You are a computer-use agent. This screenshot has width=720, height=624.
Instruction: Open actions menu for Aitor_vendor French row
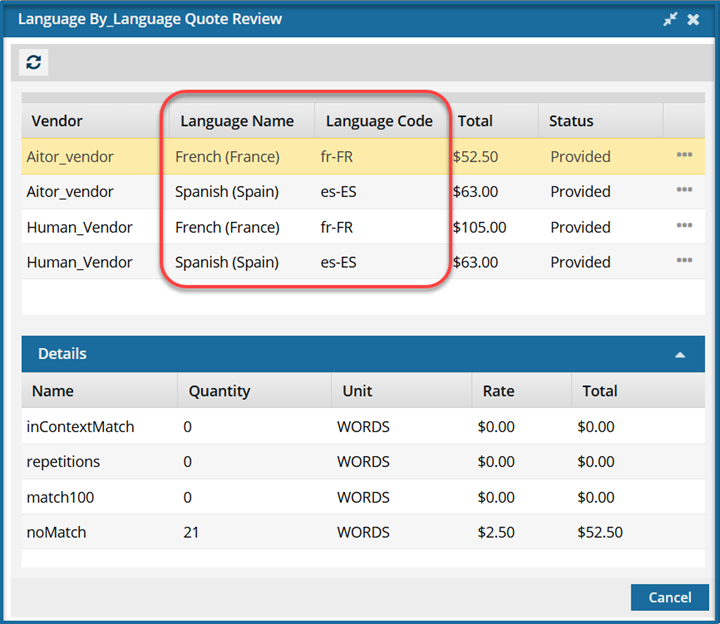click(684, 155)
